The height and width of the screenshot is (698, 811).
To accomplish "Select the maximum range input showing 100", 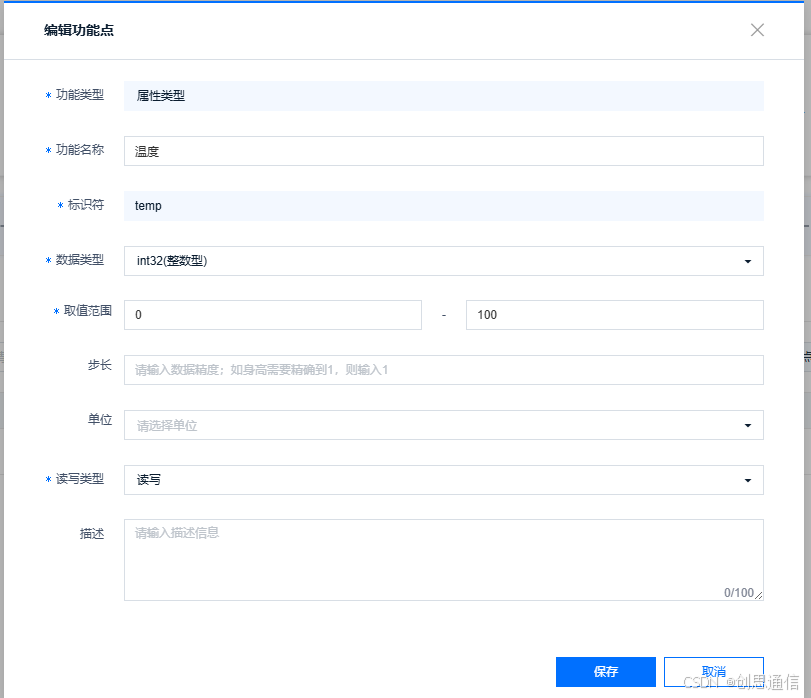I will tap(613, 314).
